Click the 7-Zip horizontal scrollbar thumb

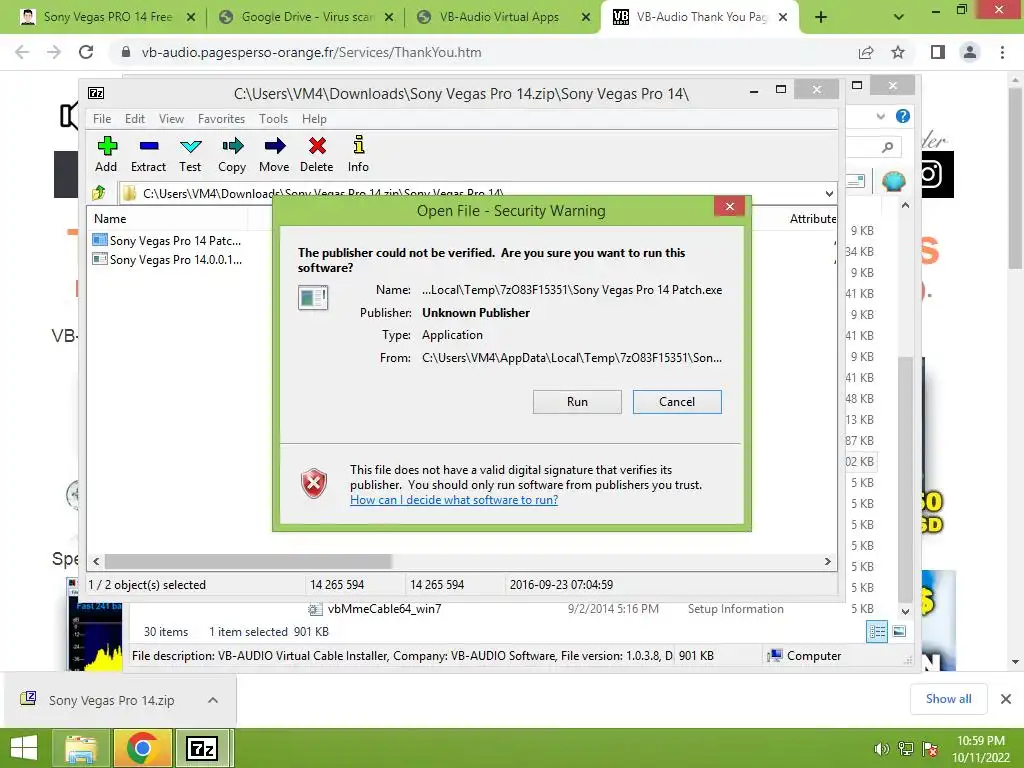coord(248,561)
